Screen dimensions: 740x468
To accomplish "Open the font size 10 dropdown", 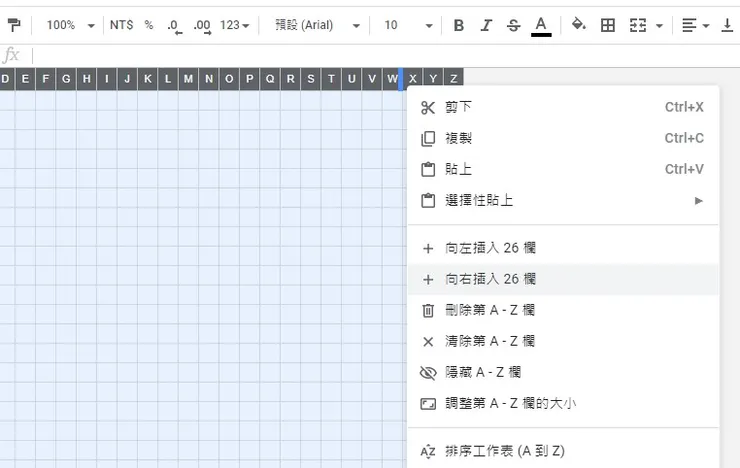I will point(408,25).
